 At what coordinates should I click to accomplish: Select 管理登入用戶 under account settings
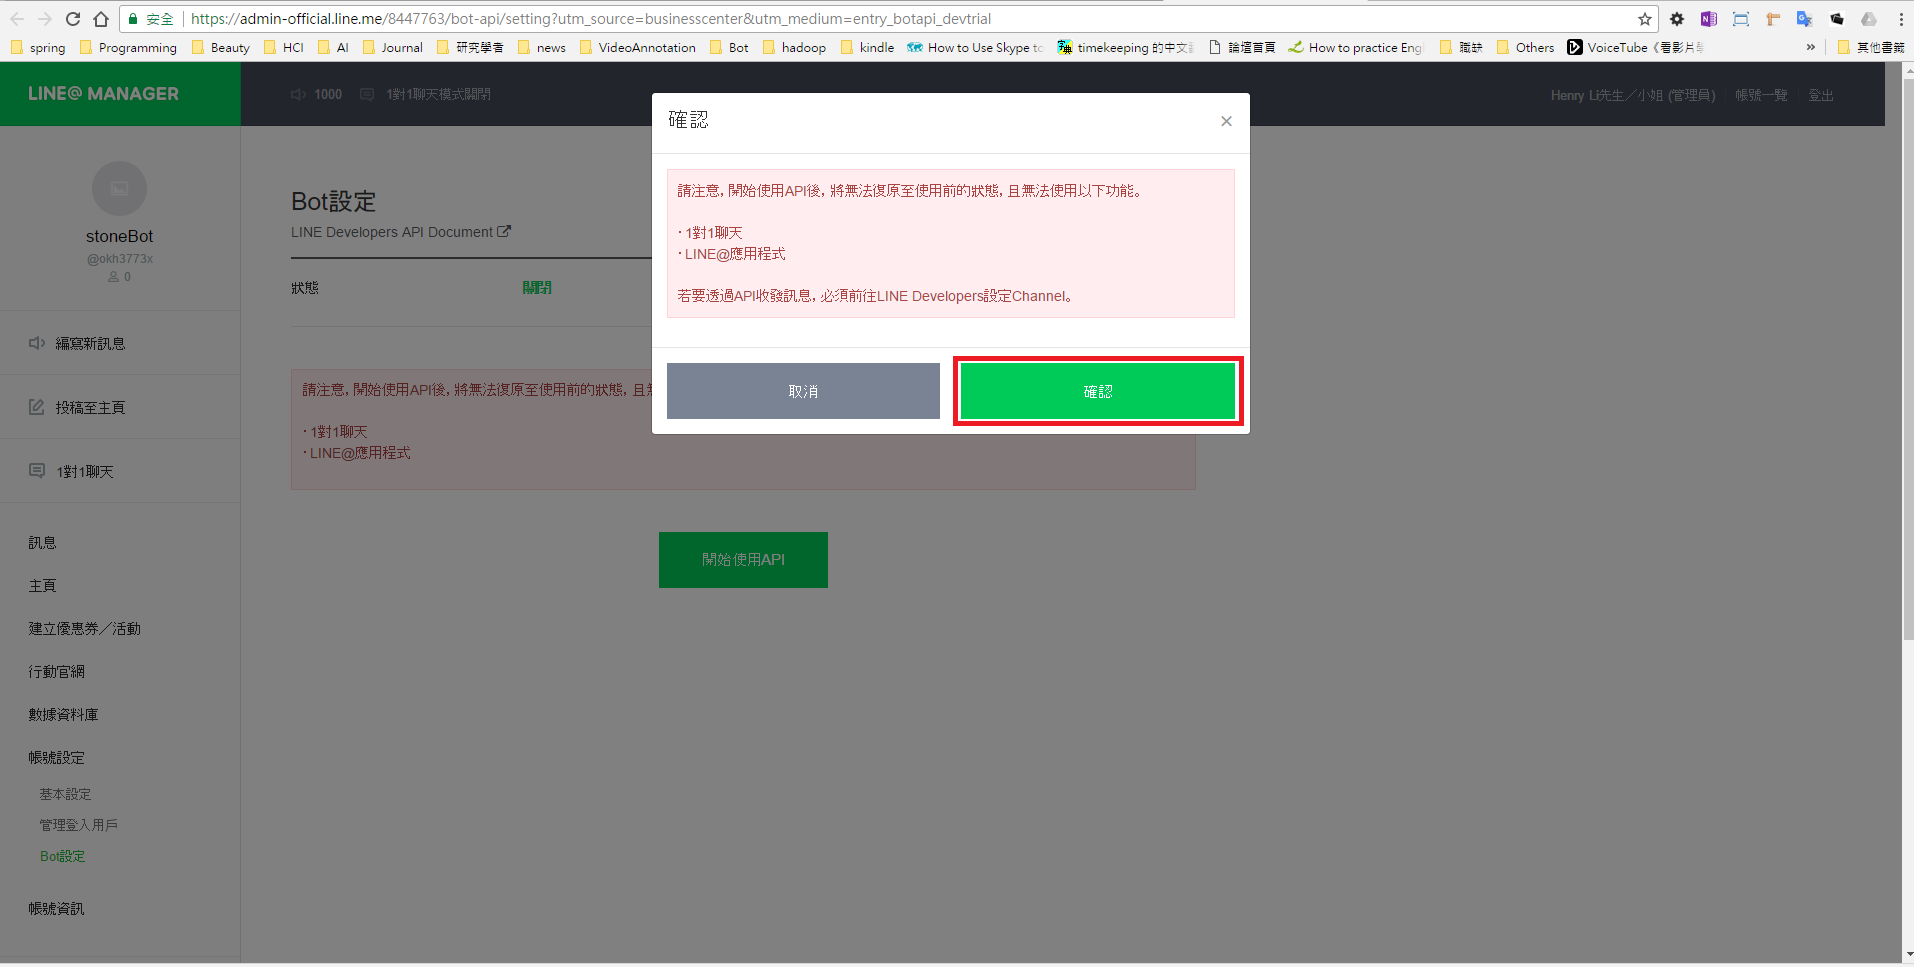coord(78,825)
